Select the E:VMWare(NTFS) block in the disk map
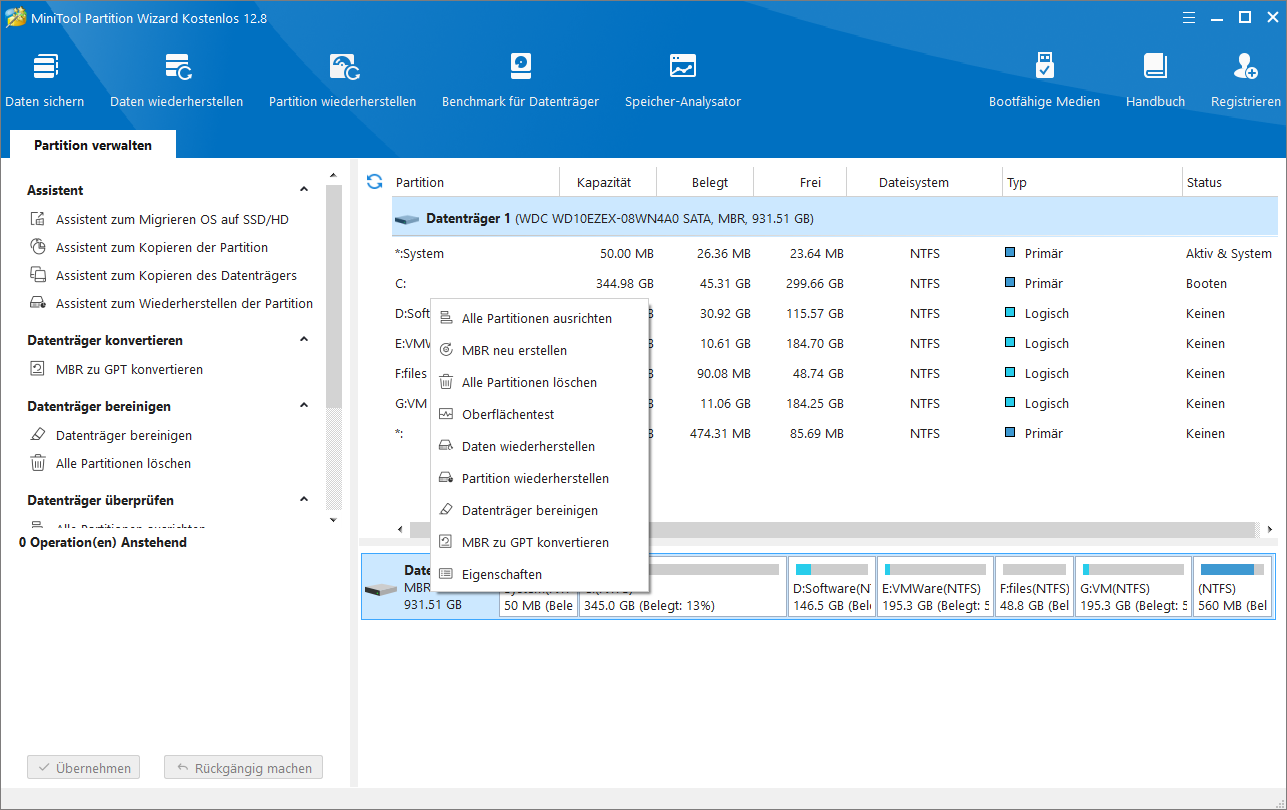Image resolution: width=1287 pixels, height=810 pixels. [x=935, y=587]
